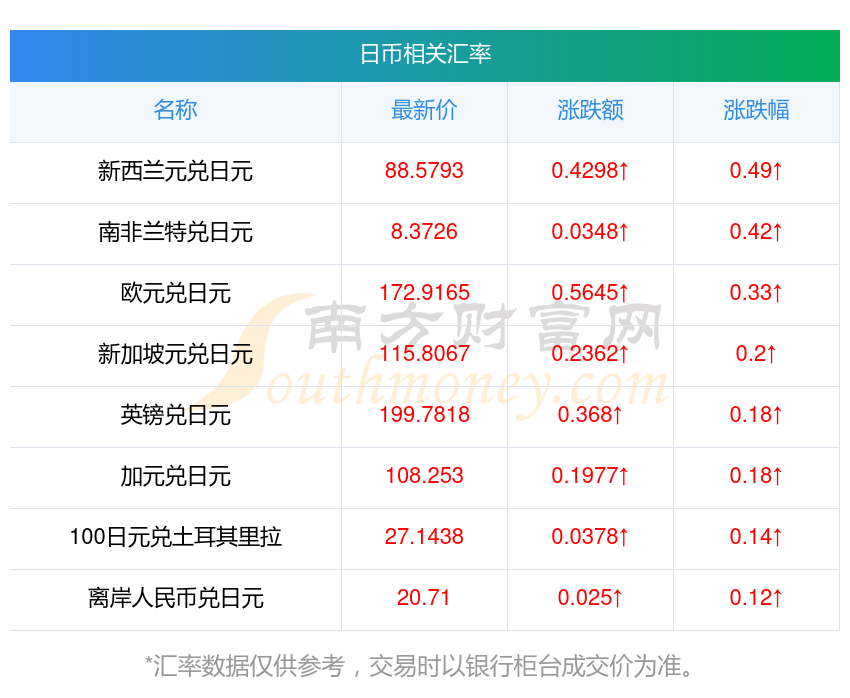Click the change amount 0.1977↑
Viewport: 850px width, 698px height.
[590, 476]
